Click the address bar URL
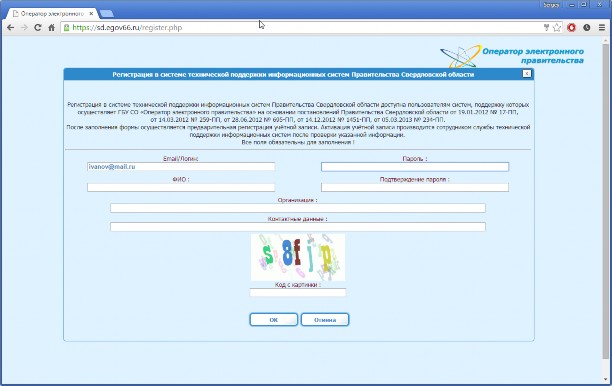Screen dimensions: 612x386 pos(127,28)
